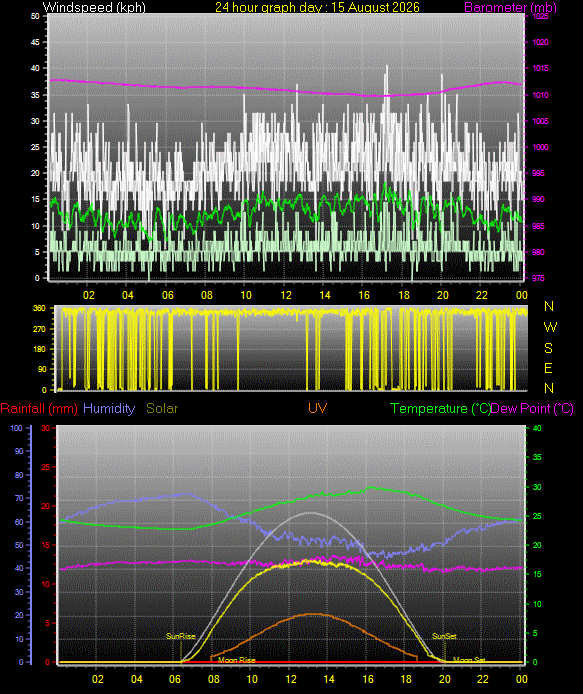Screen dimensions: 583x694
Task: Select "45" on the windspeed axis
Action: [35, 42]
